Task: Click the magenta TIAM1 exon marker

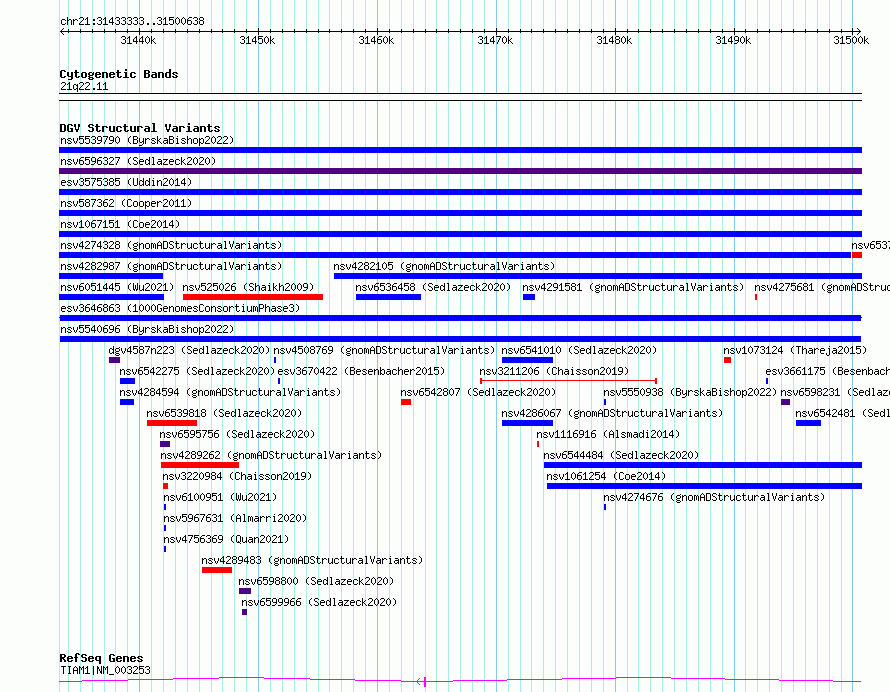Action: pos(424,682)
